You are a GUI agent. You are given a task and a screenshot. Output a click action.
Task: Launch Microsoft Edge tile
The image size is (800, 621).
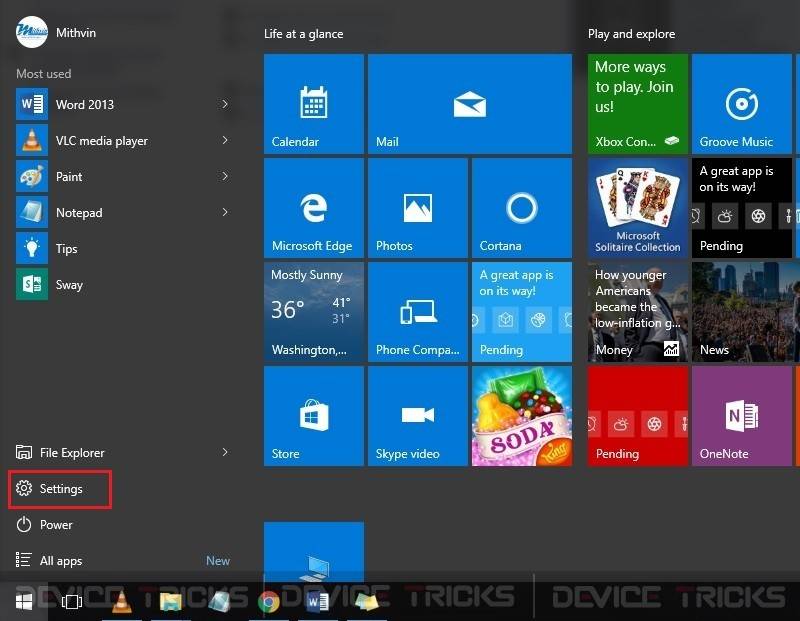click(x=313, y=207)
